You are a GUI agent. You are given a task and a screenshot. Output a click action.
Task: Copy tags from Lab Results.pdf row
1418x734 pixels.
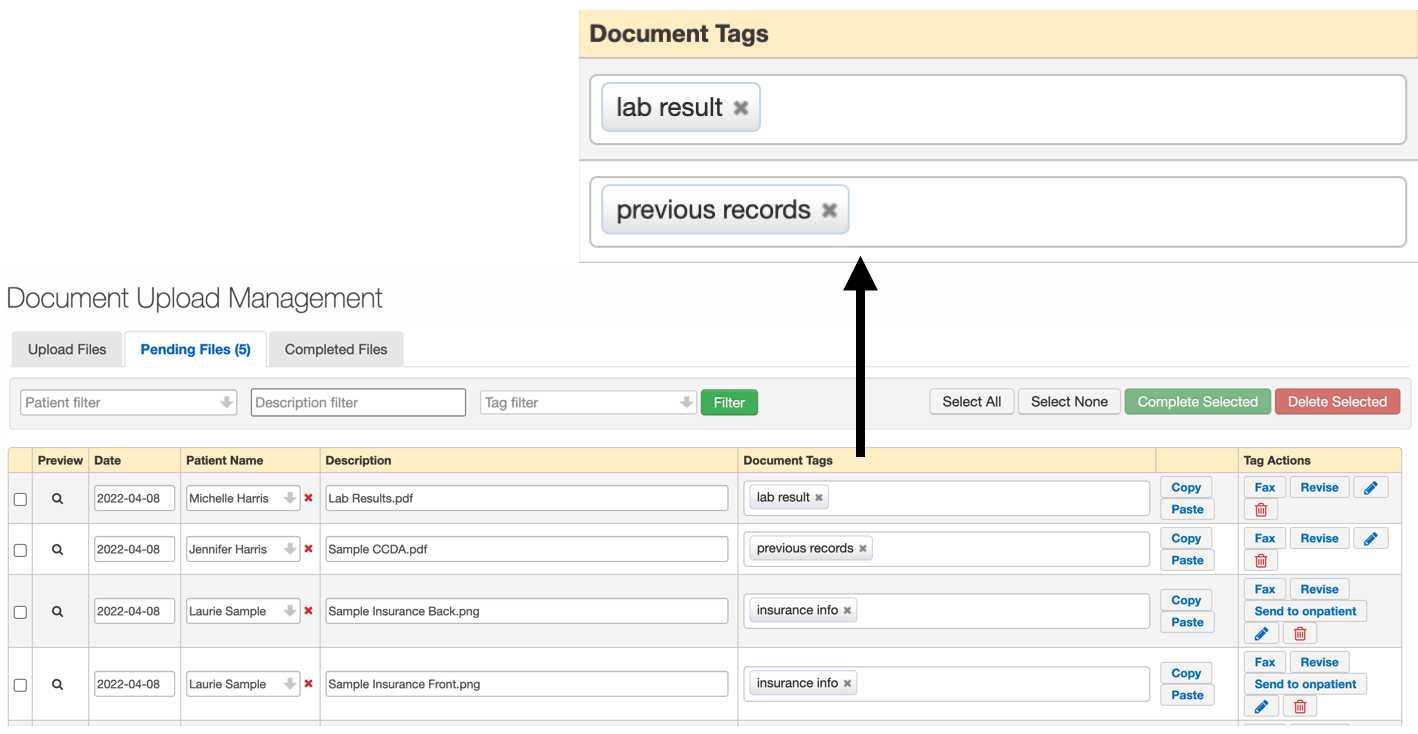coord(1187,487)
